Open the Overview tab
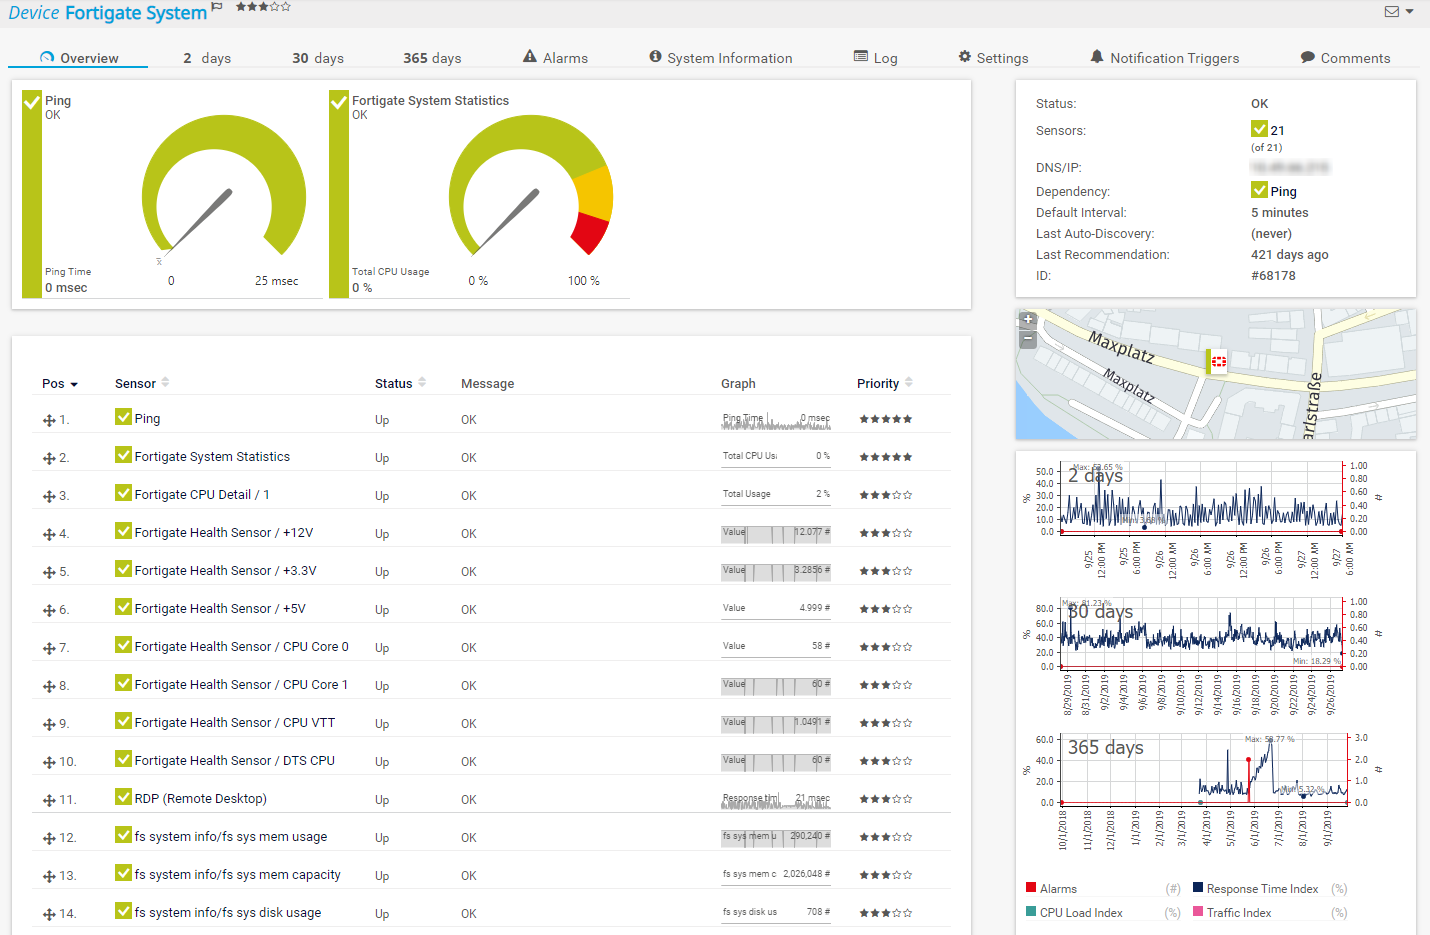 [x=79, y=58]
